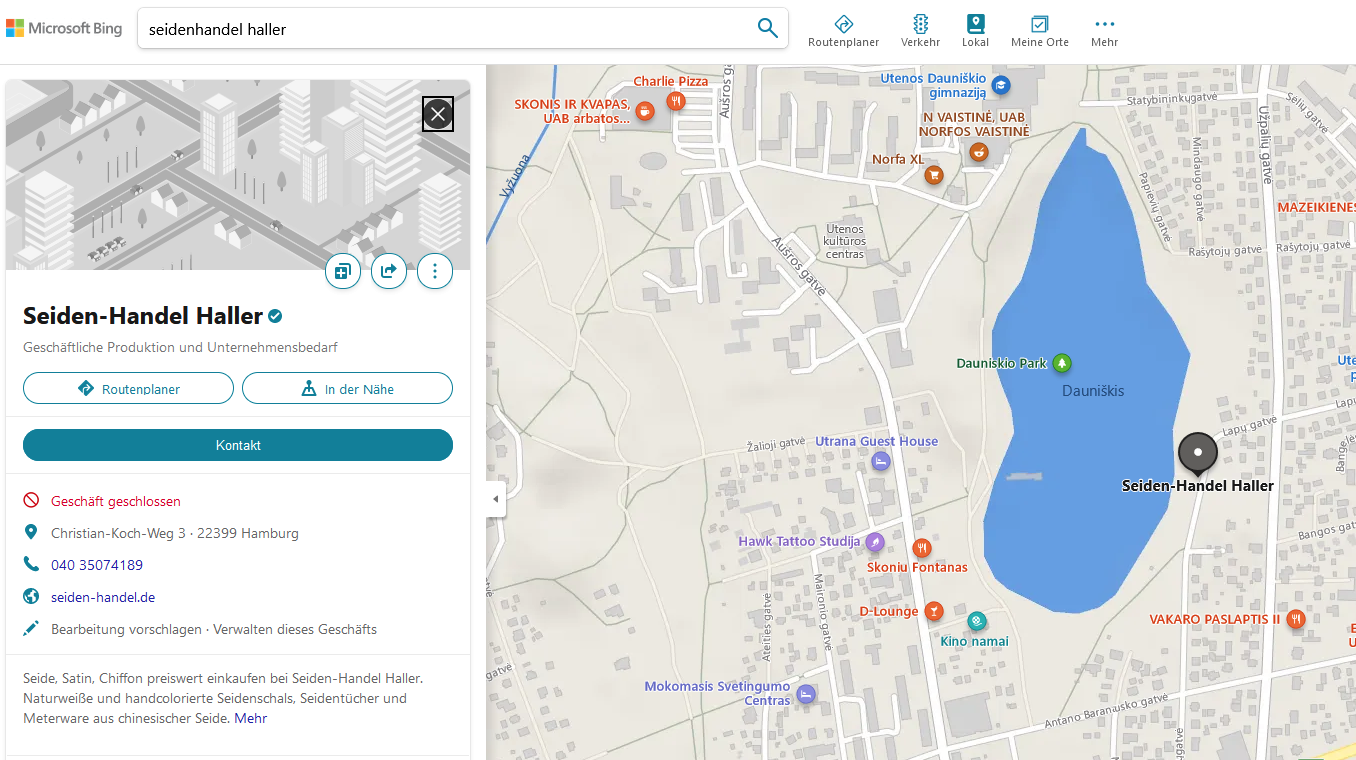Click the verified badge beside business name

pos(275,316)
